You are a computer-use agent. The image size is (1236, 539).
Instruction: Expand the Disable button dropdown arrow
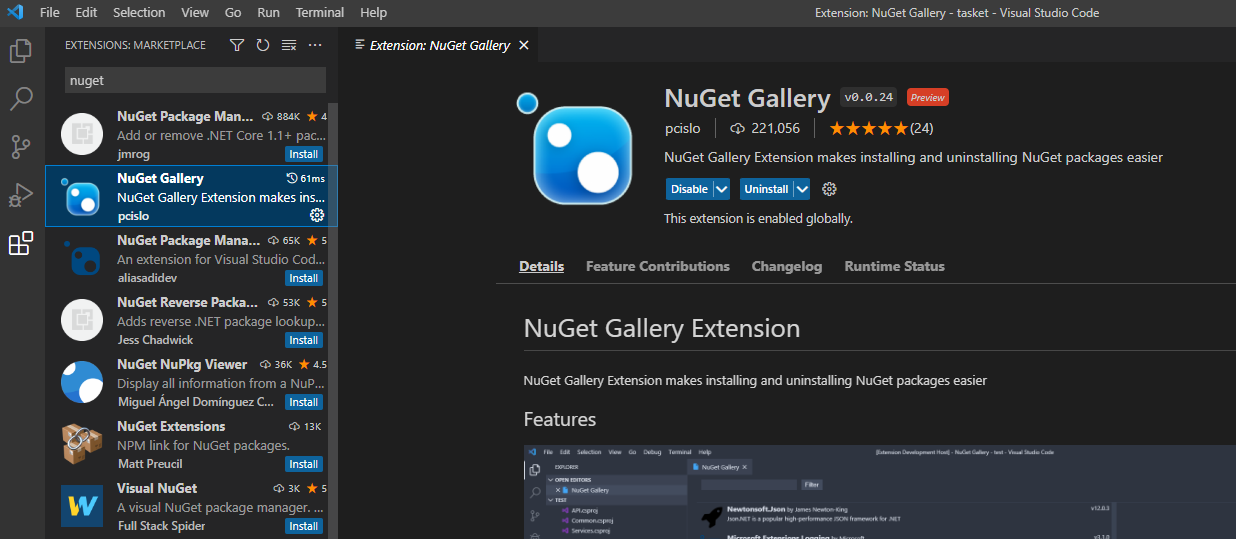(722, 189)
